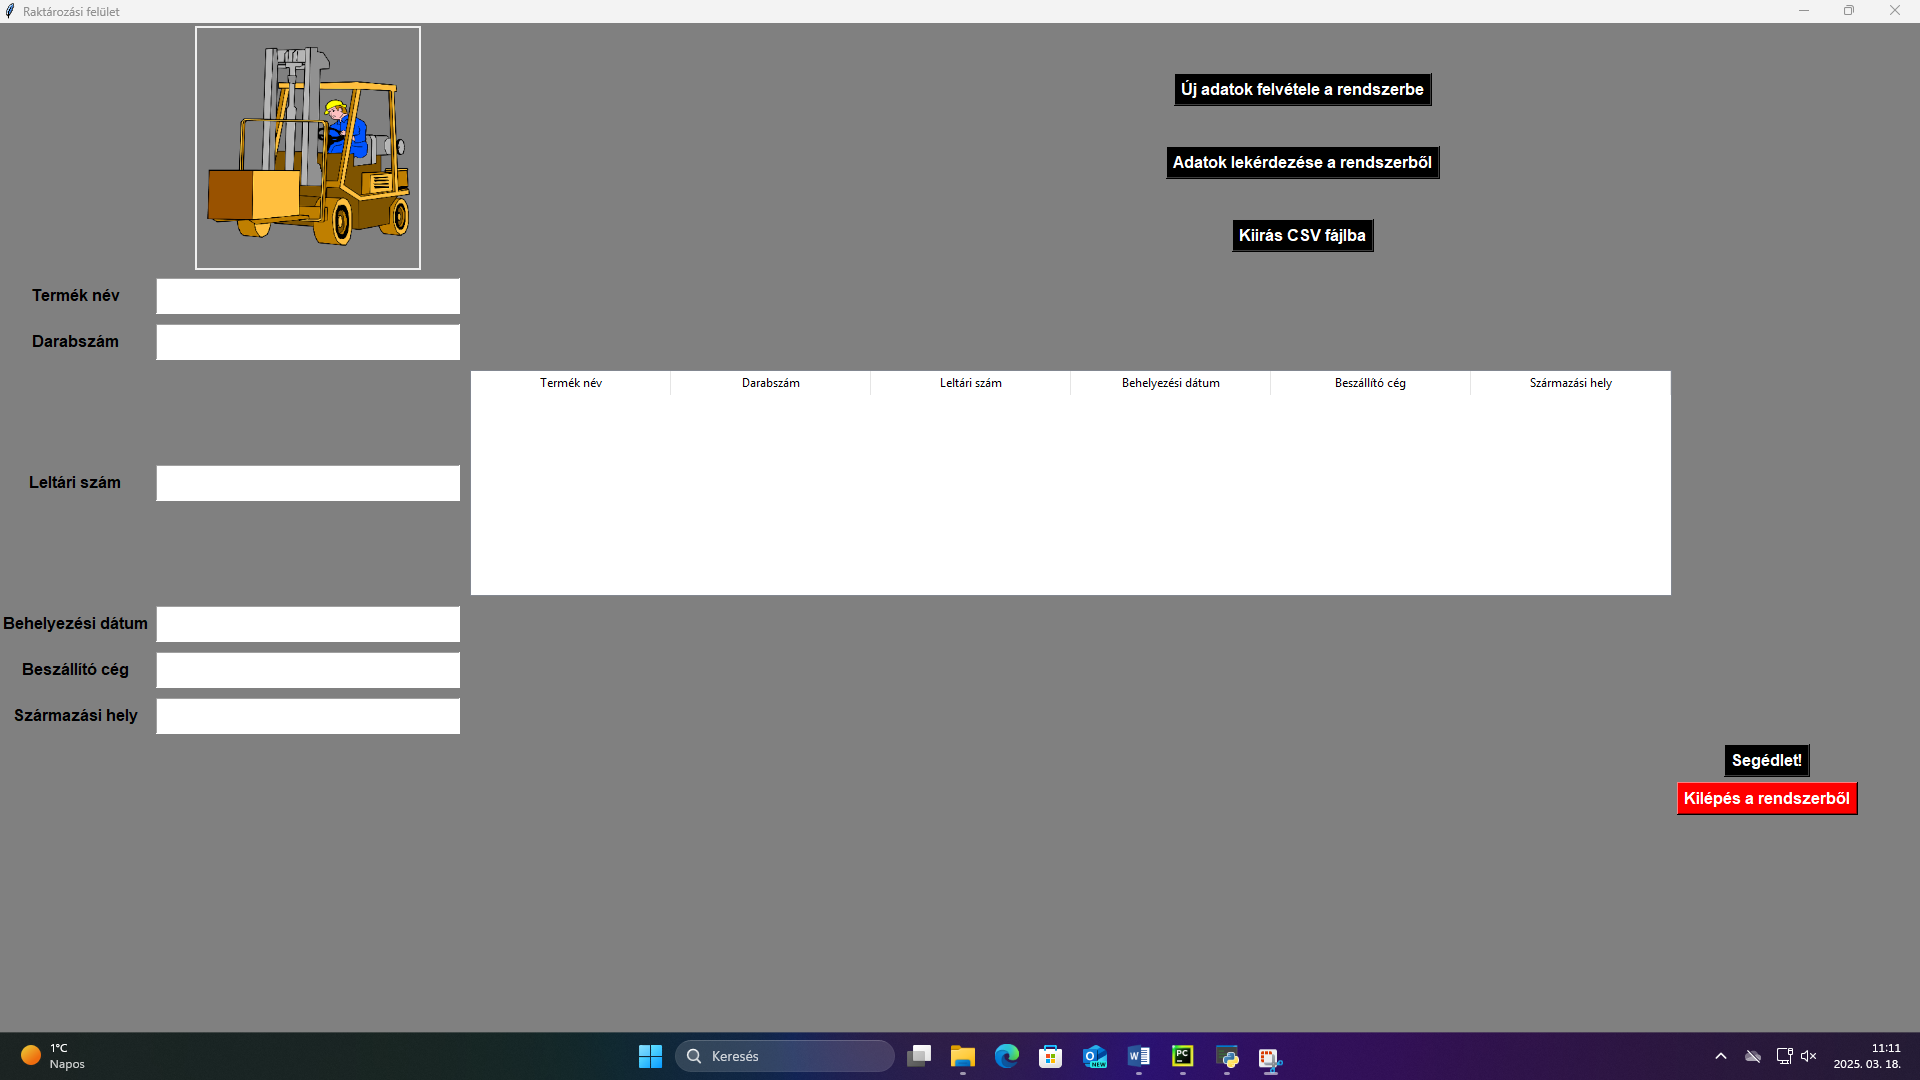Click the Python application taskbar icon
Image resolution: width=1920 pixels, height=1080 pixels.
1227,1056
